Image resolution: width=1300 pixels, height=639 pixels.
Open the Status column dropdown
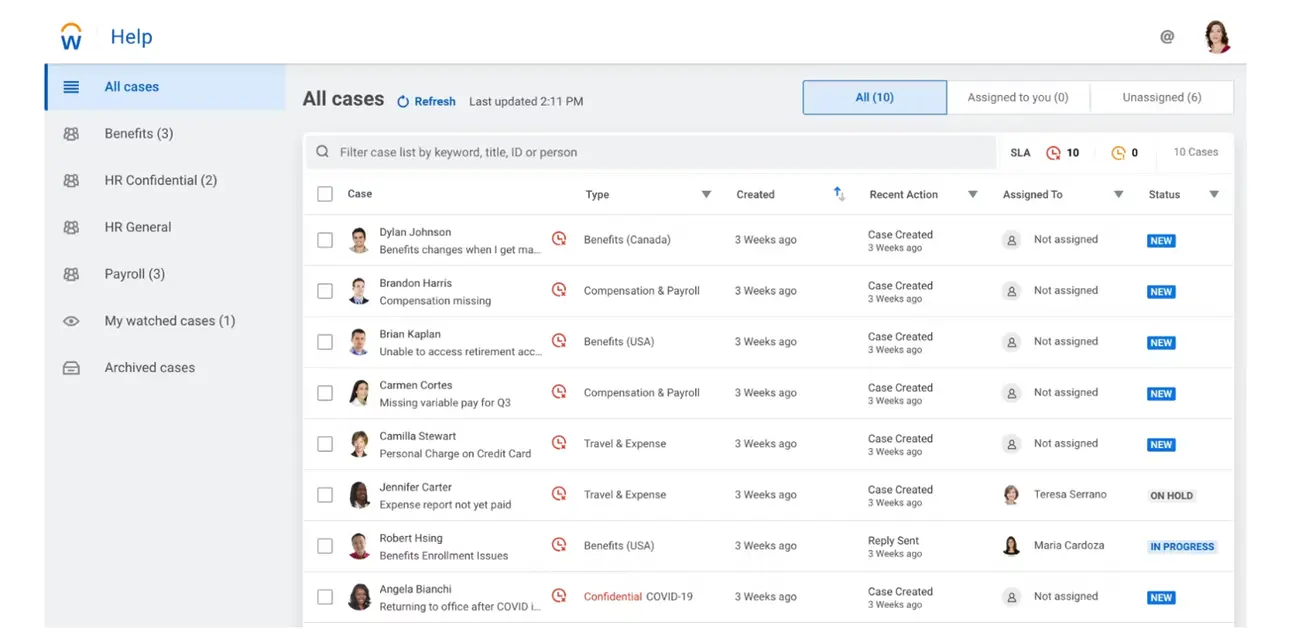coord(1215,194)
